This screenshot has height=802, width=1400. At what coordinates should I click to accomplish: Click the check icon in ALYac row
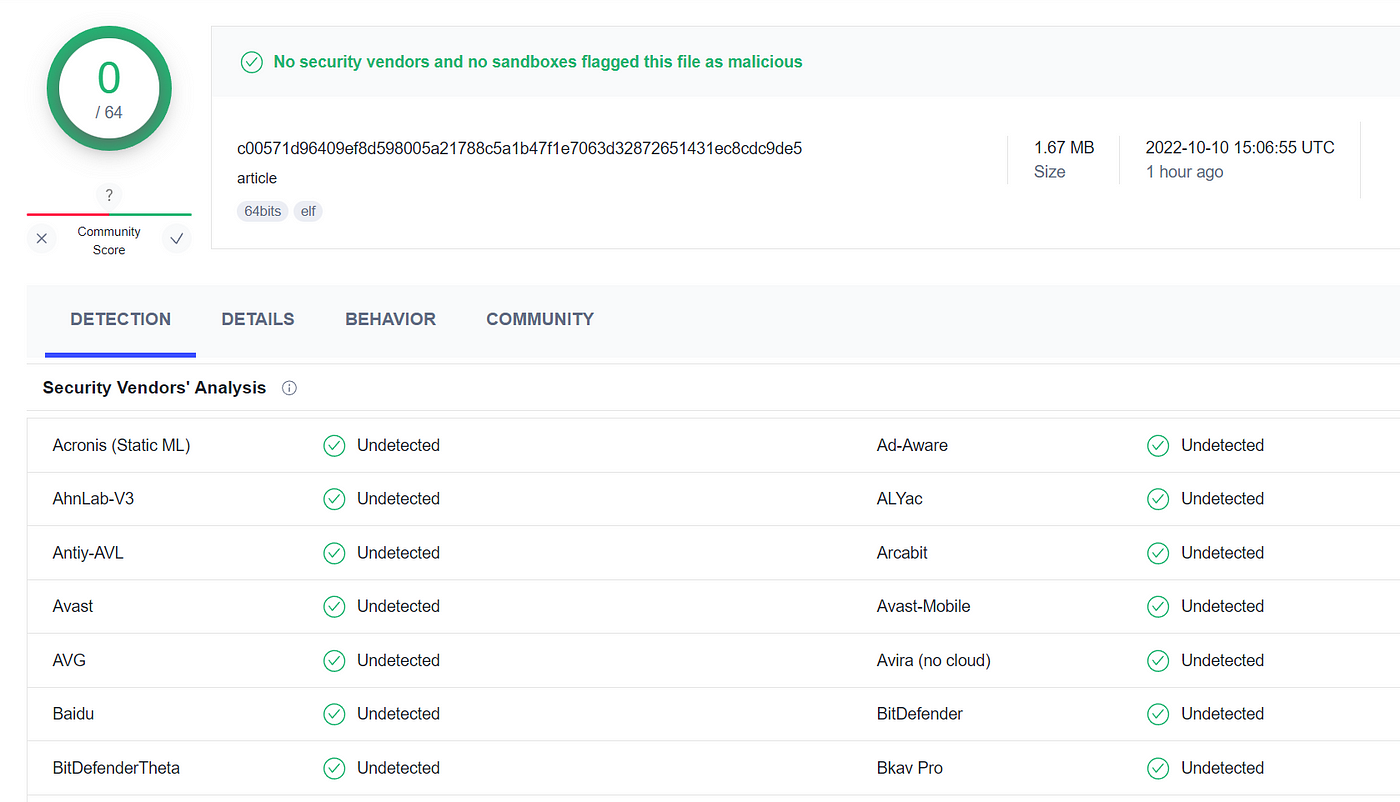coord(1158,499)
